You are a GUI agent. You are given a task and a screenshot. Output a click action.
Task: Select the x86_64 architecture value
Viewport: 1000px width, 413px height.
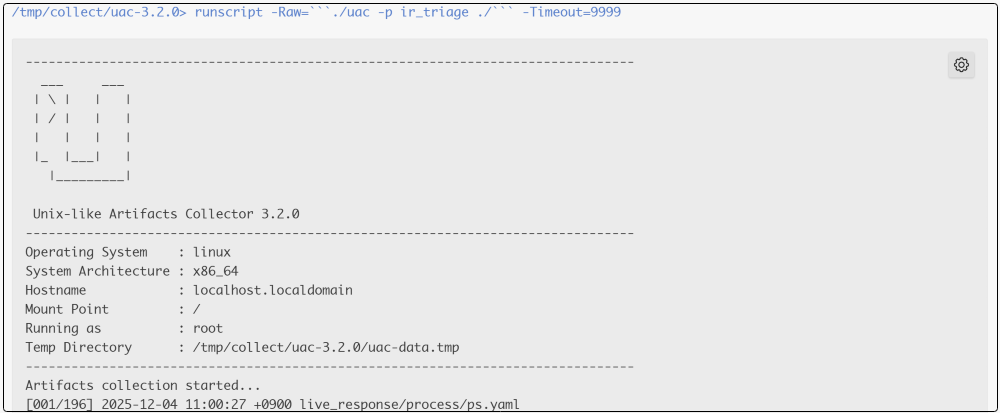point(216,271)
